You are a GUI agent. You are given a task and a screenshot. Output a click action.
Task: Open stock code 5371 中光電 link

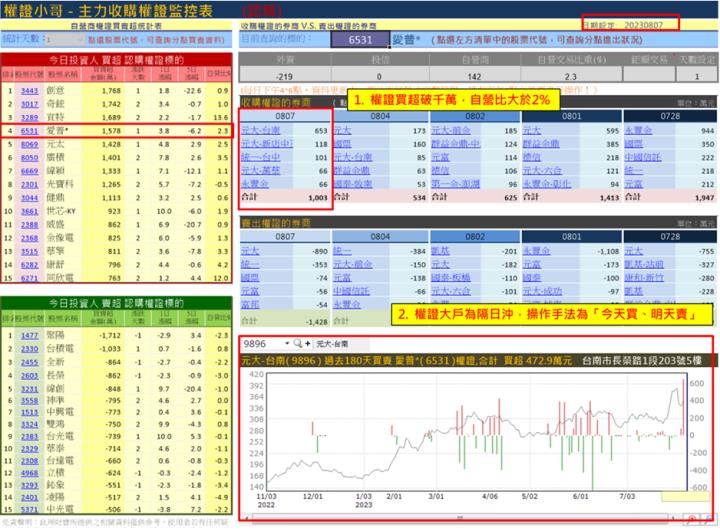pyautogui.click(x=29, y=509)
